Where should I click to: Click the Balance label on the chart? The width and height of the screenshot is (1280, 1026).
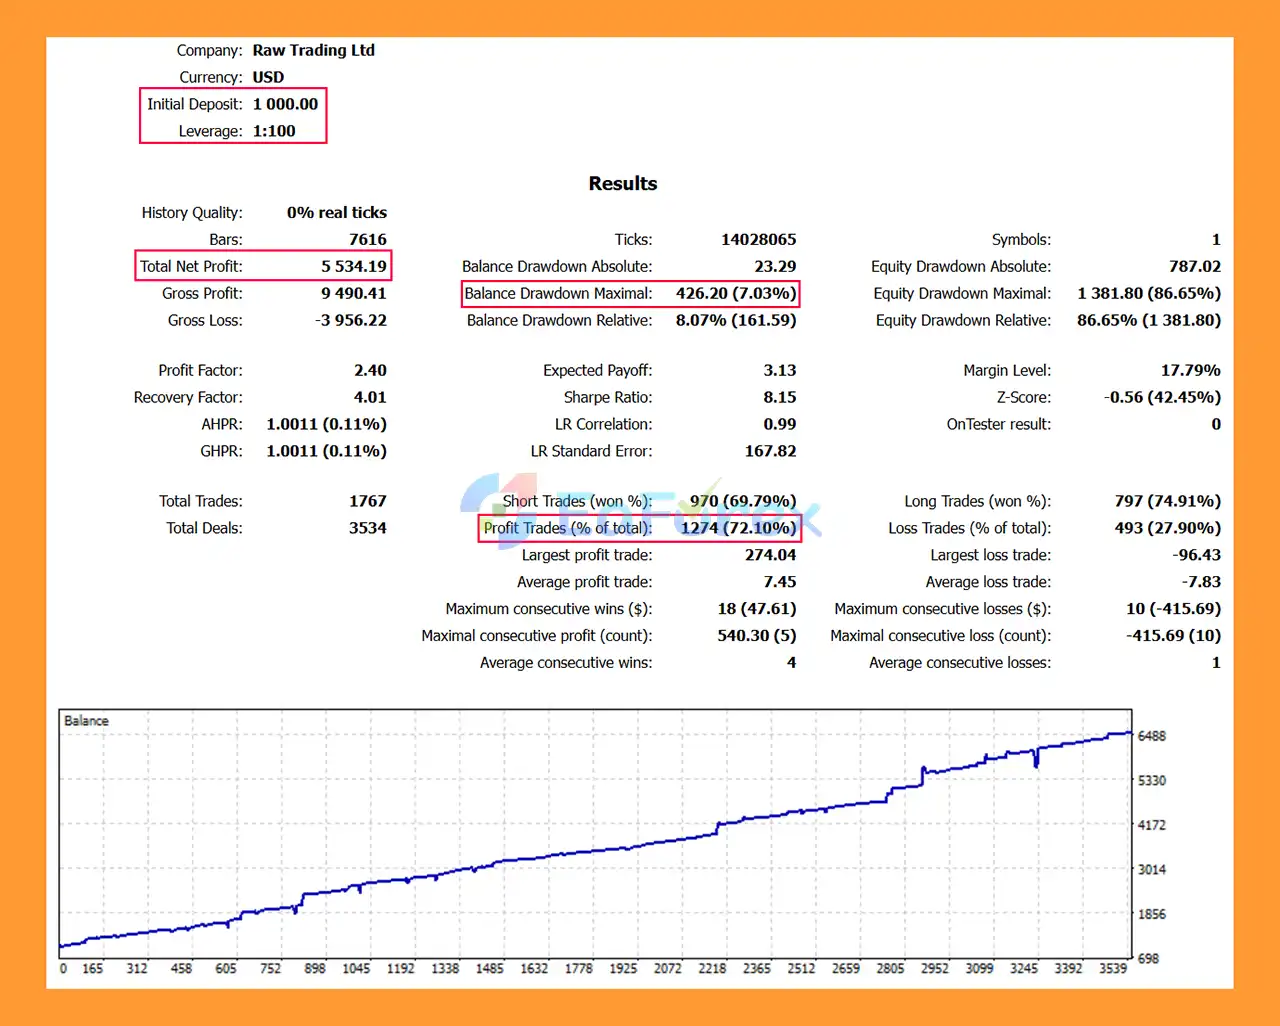coord(86,721)
